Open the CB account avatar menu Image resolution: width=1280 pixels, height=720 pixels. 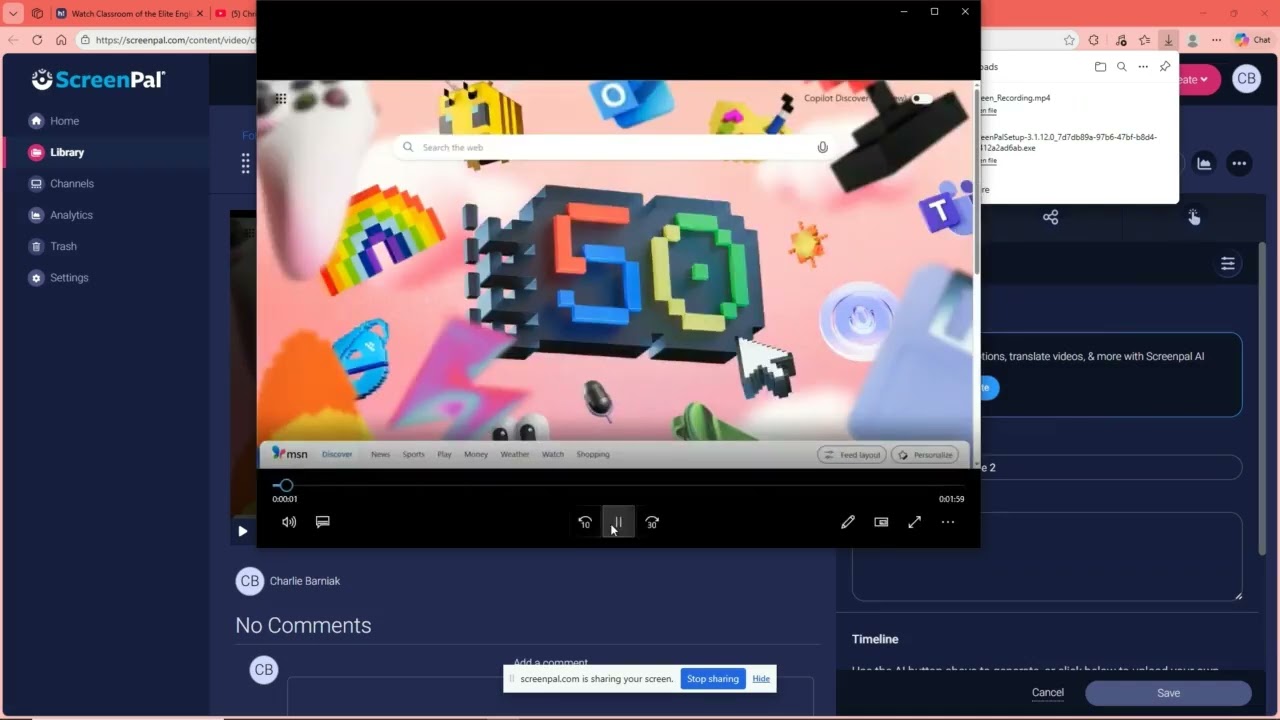click(1246, 79)
